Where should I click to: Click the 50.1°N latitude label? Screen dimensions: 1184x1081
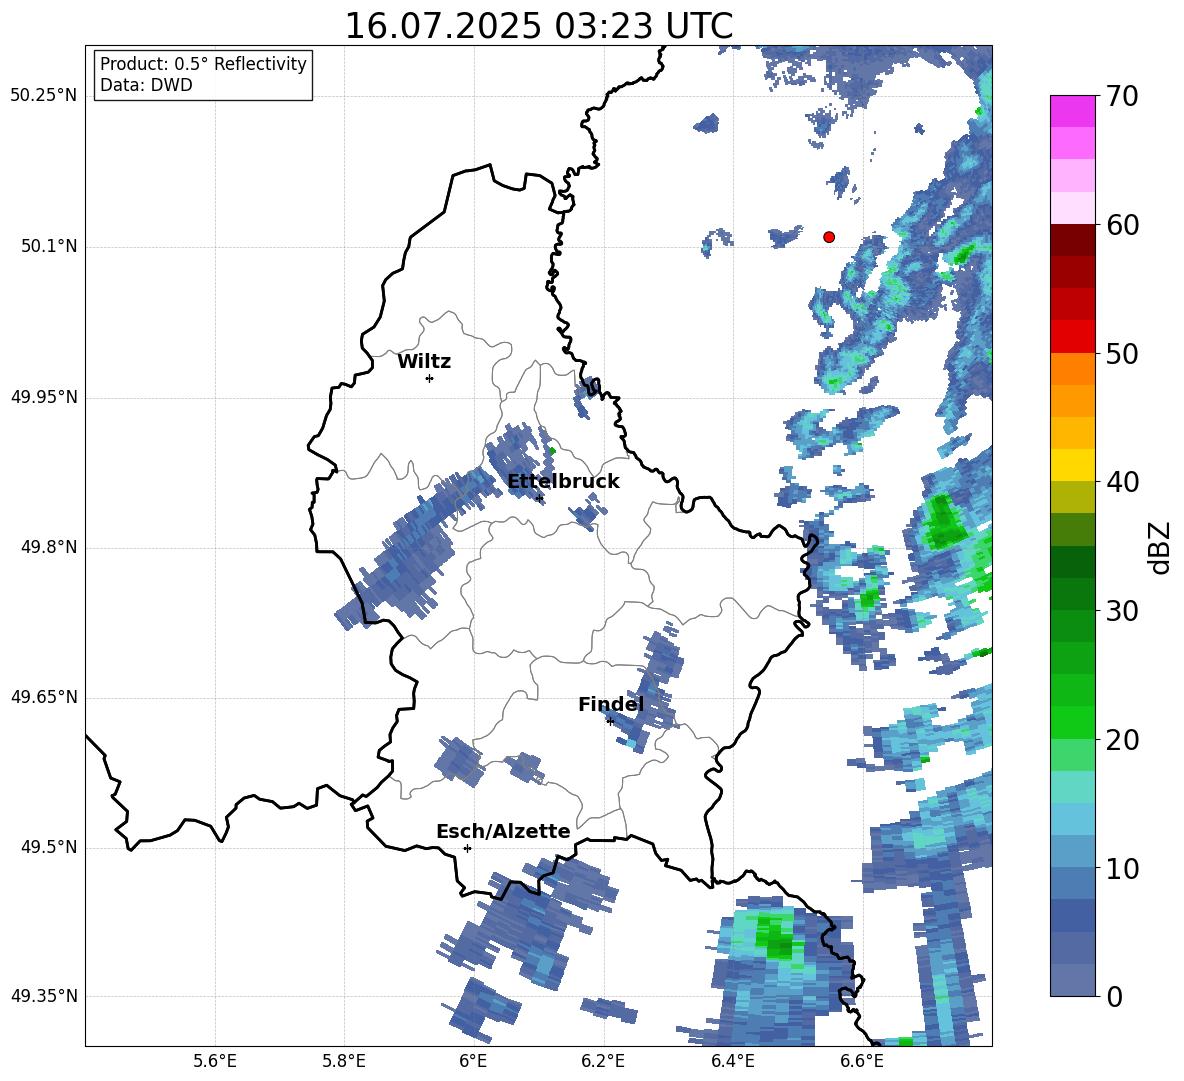pyautogui.click(x=49, y=247)
